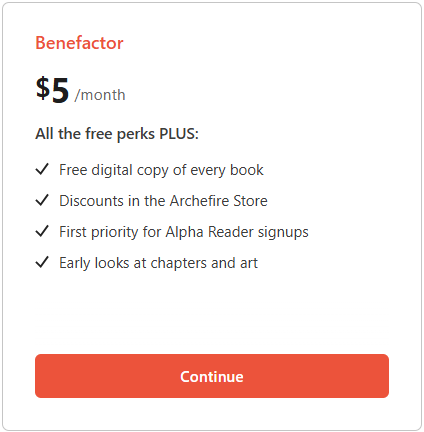Click the dollar sign in the price
424x432 pixels.
tap(43, 89)
